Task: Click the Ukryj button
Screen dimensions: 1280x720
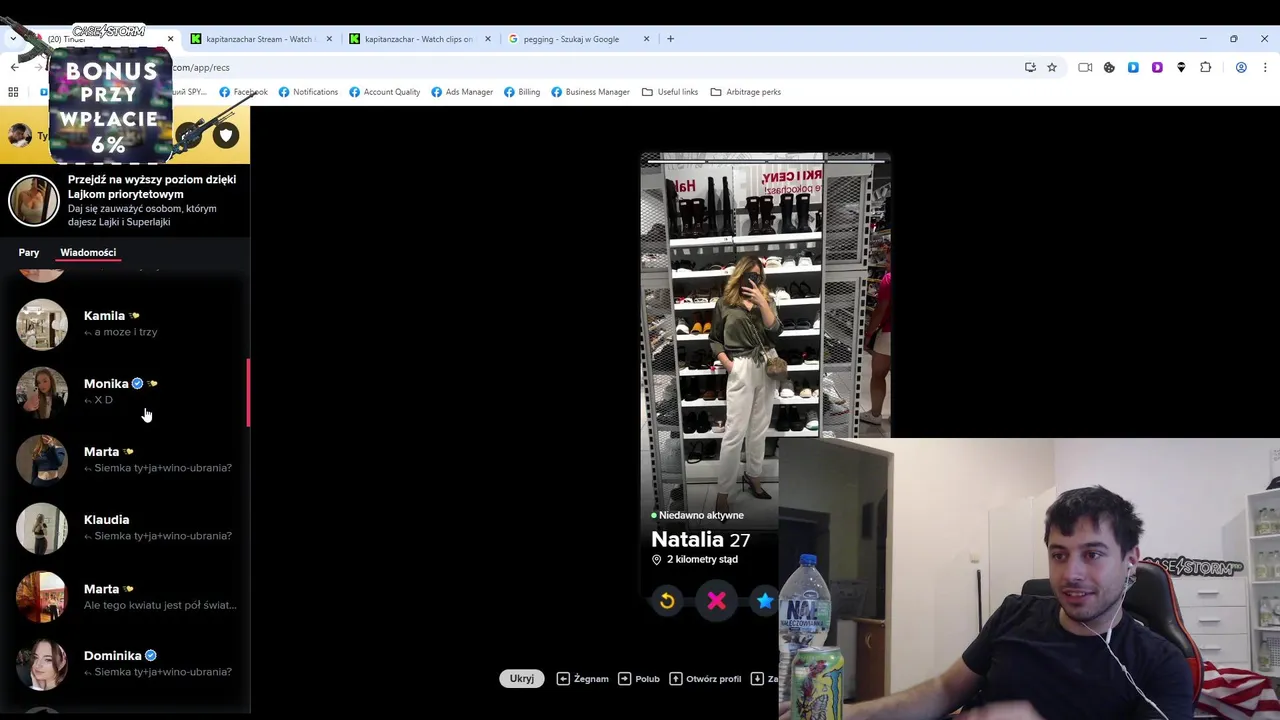Action: 522,678
